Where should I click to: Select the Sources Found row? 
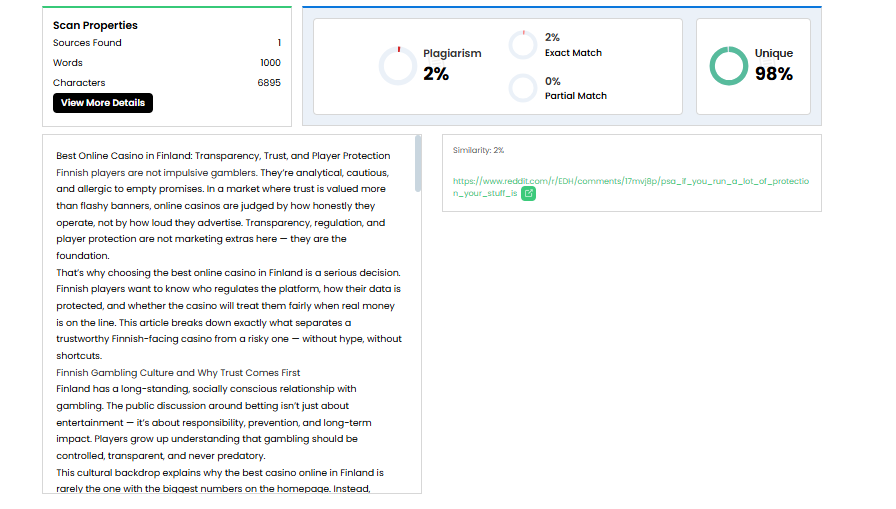pyautogui.click(x=167, y=43)
